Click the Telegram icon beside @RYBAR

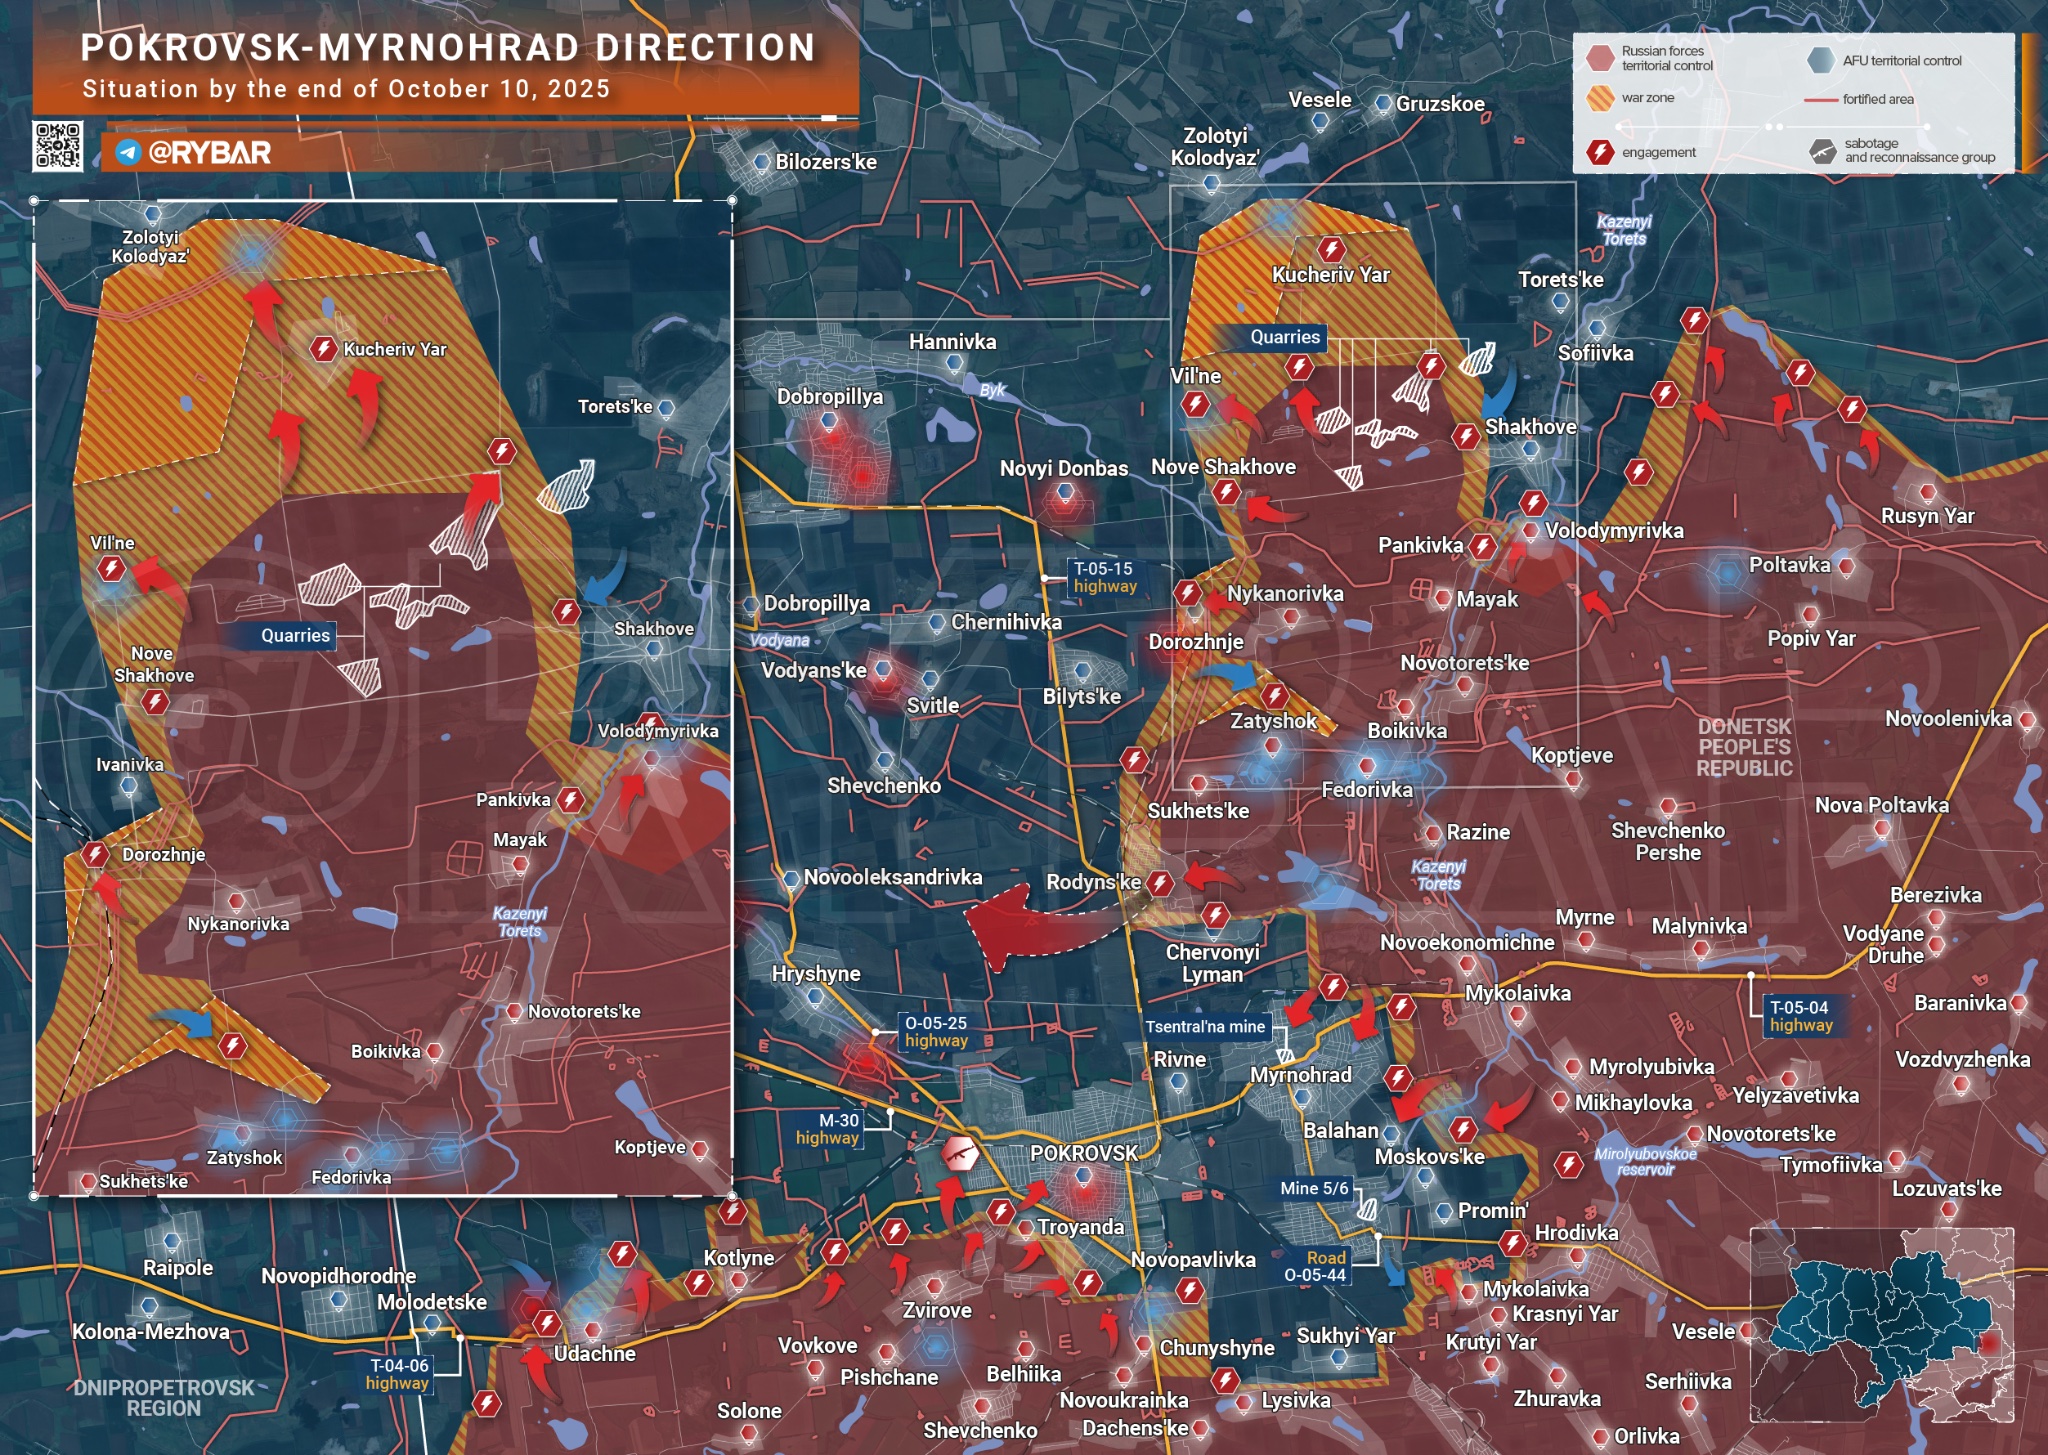pos(127,152)
